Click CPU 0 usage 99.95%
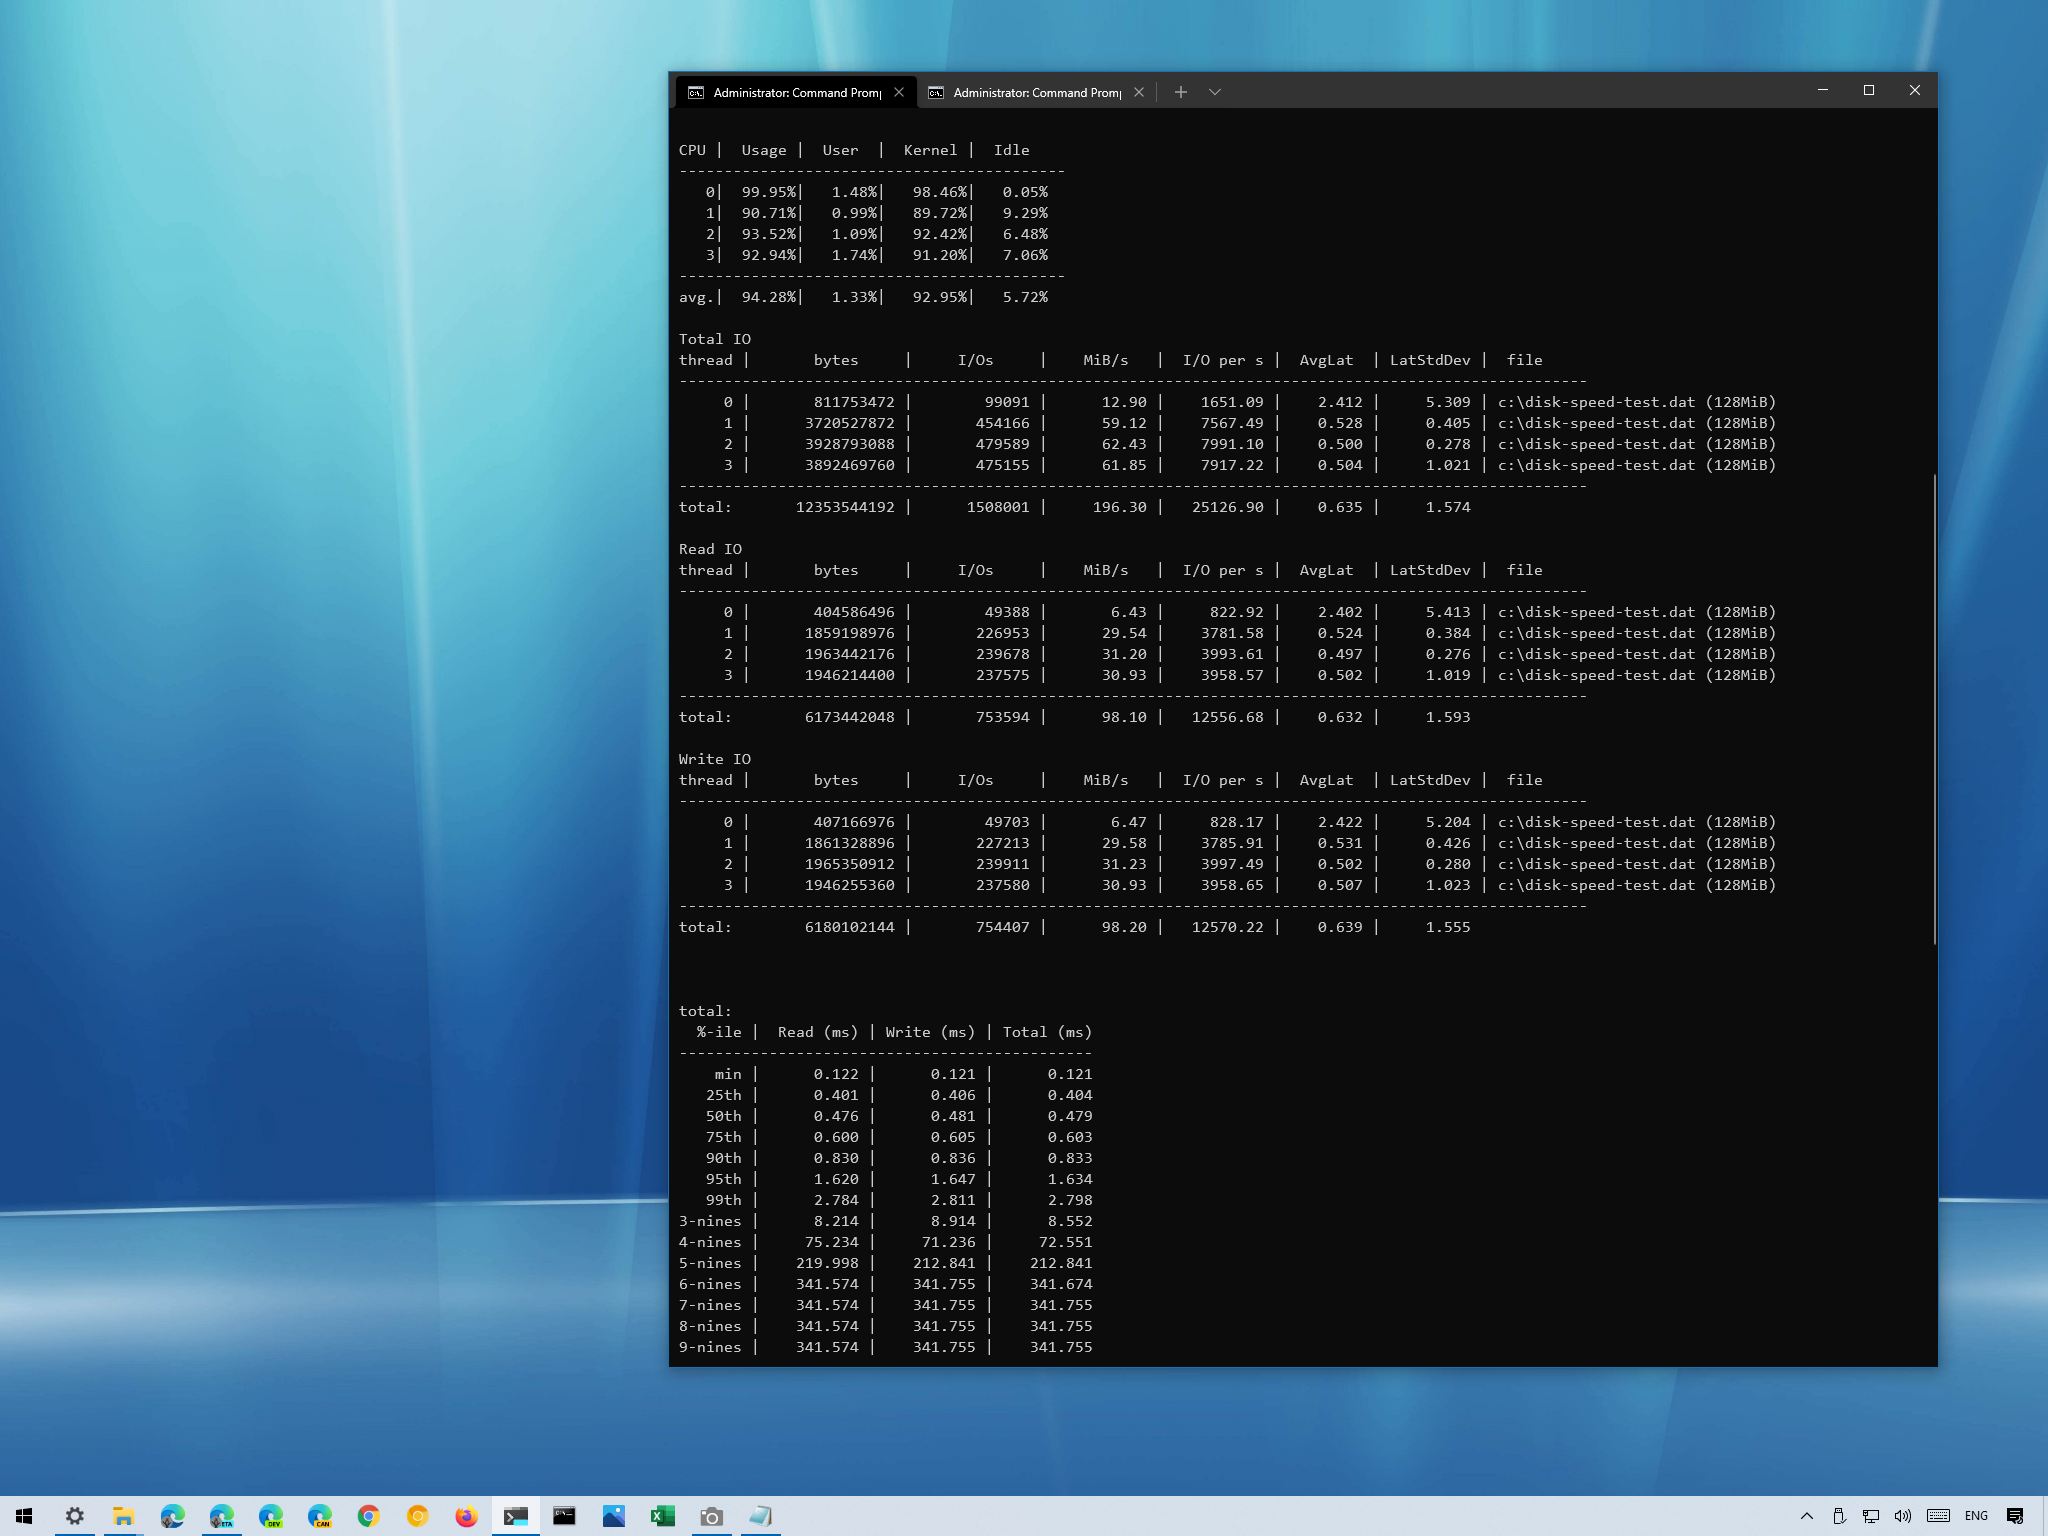Viewport: 2048px width, 1536px height. tap(768, 192)
